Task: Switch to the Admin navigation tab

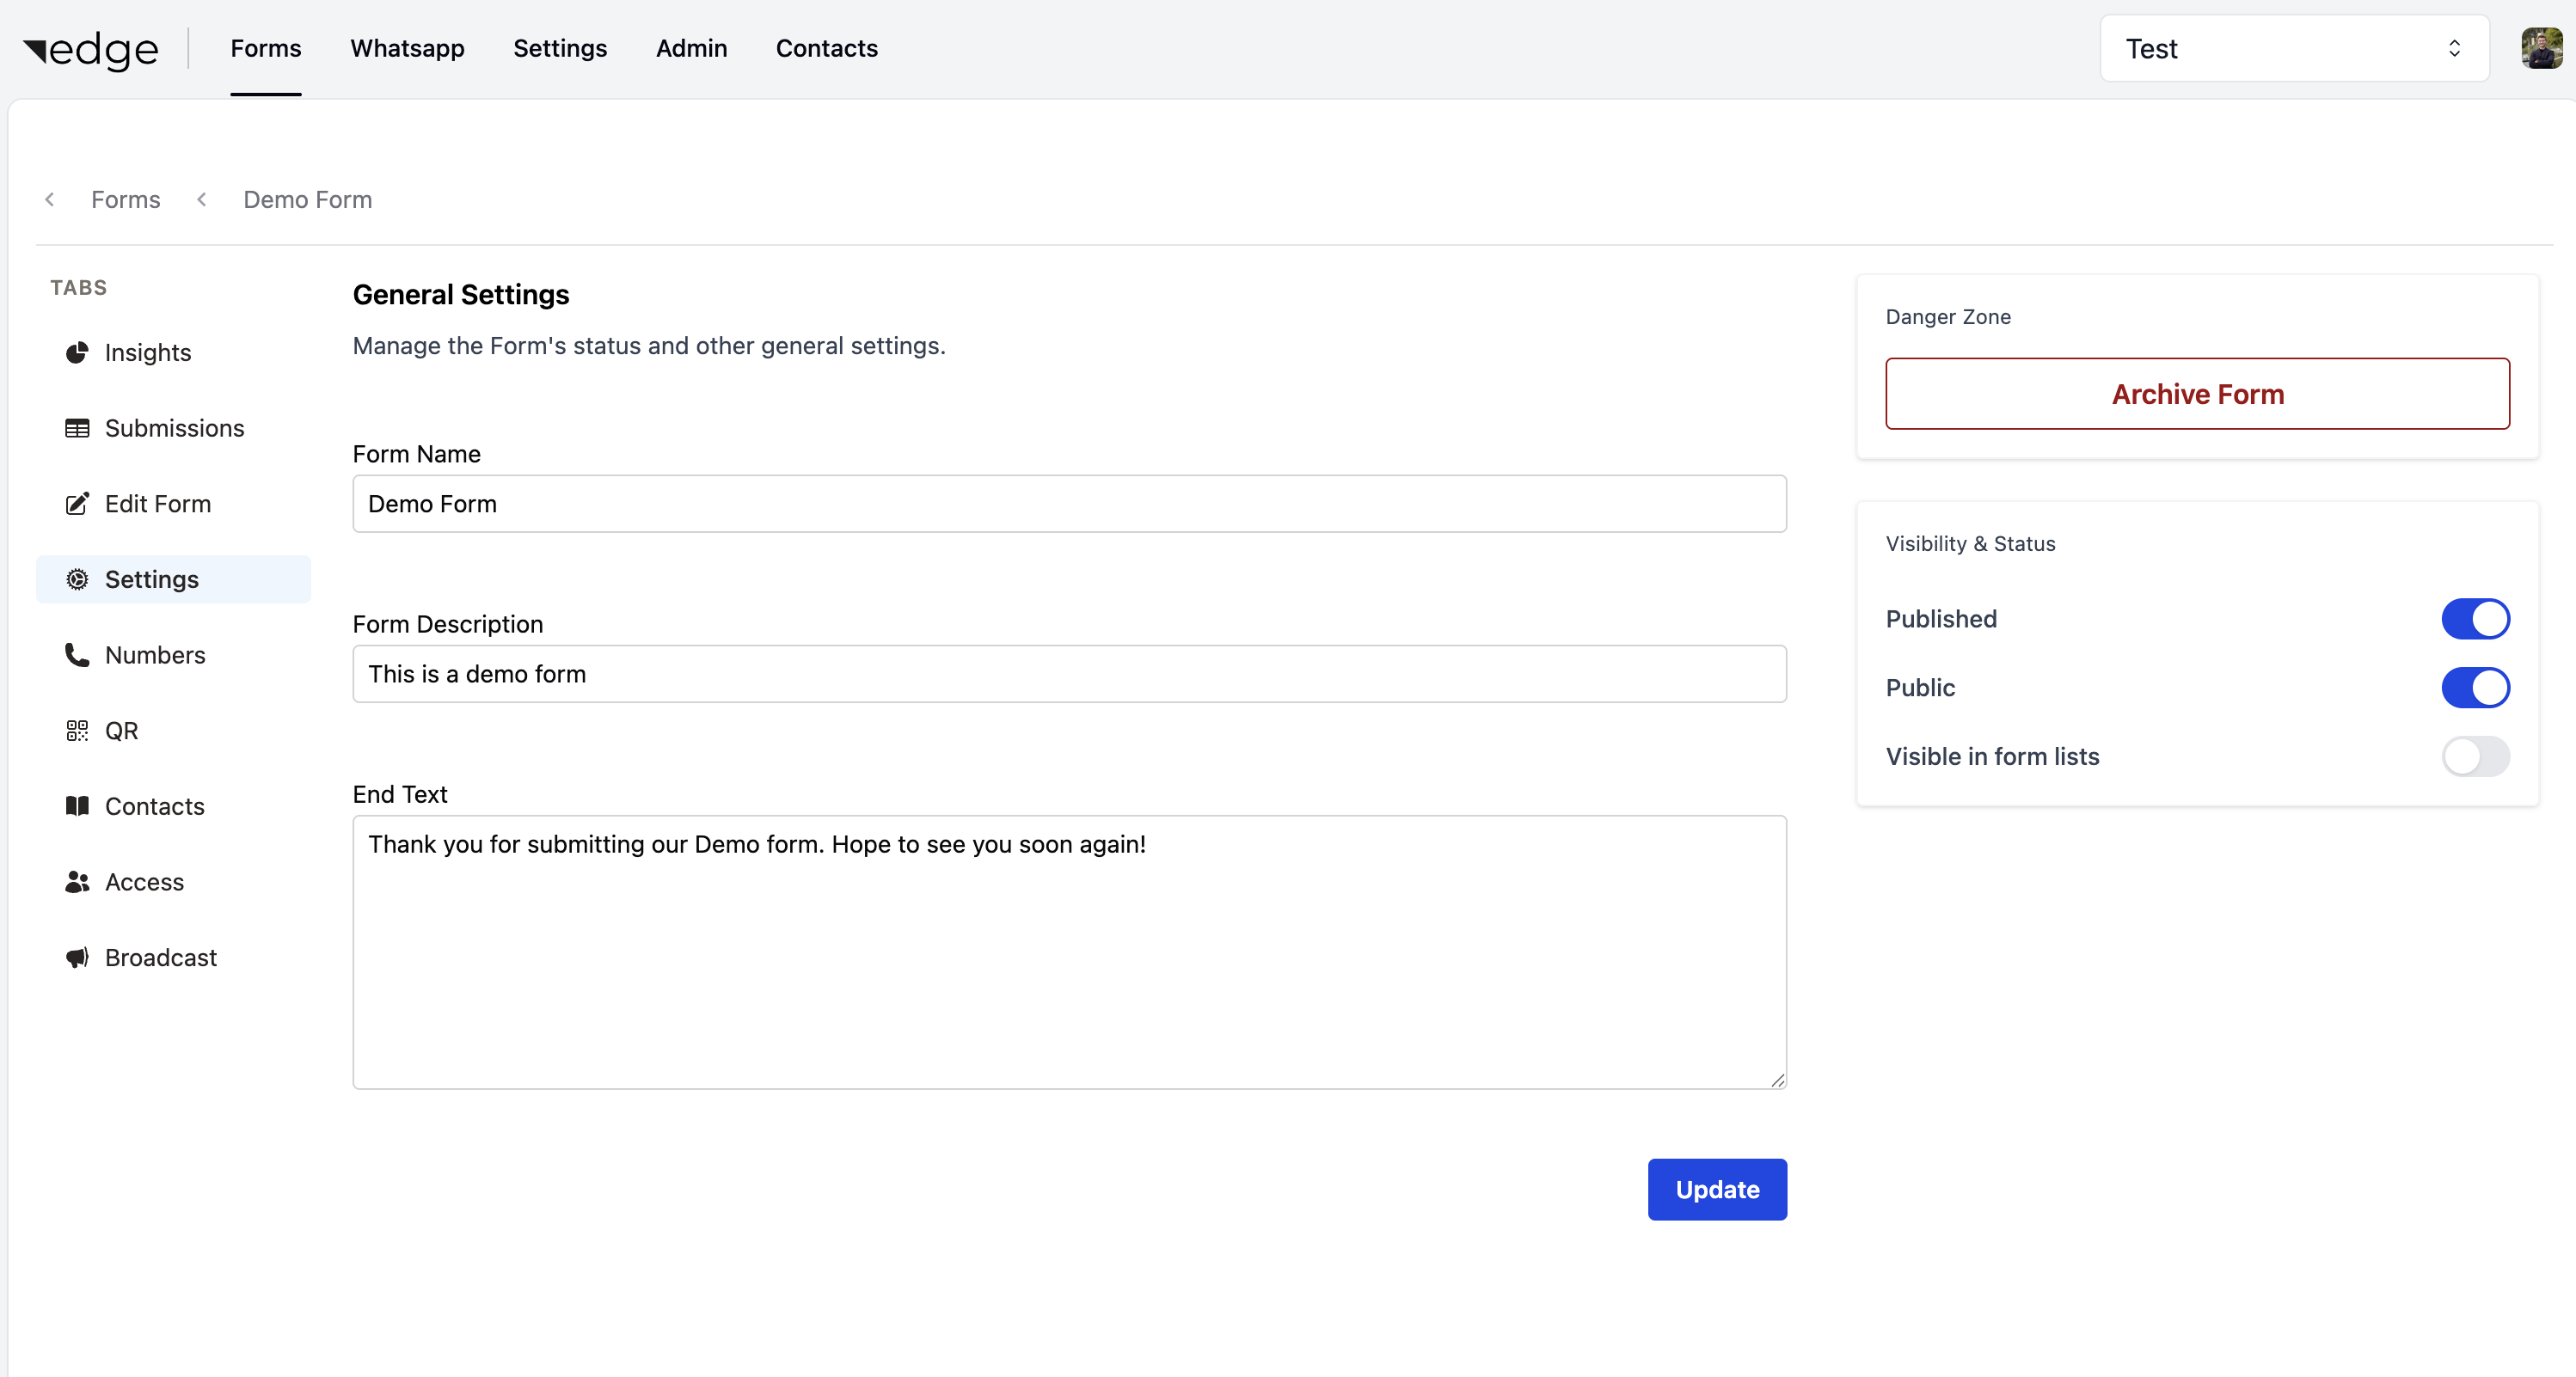Action: pos(691,48)
